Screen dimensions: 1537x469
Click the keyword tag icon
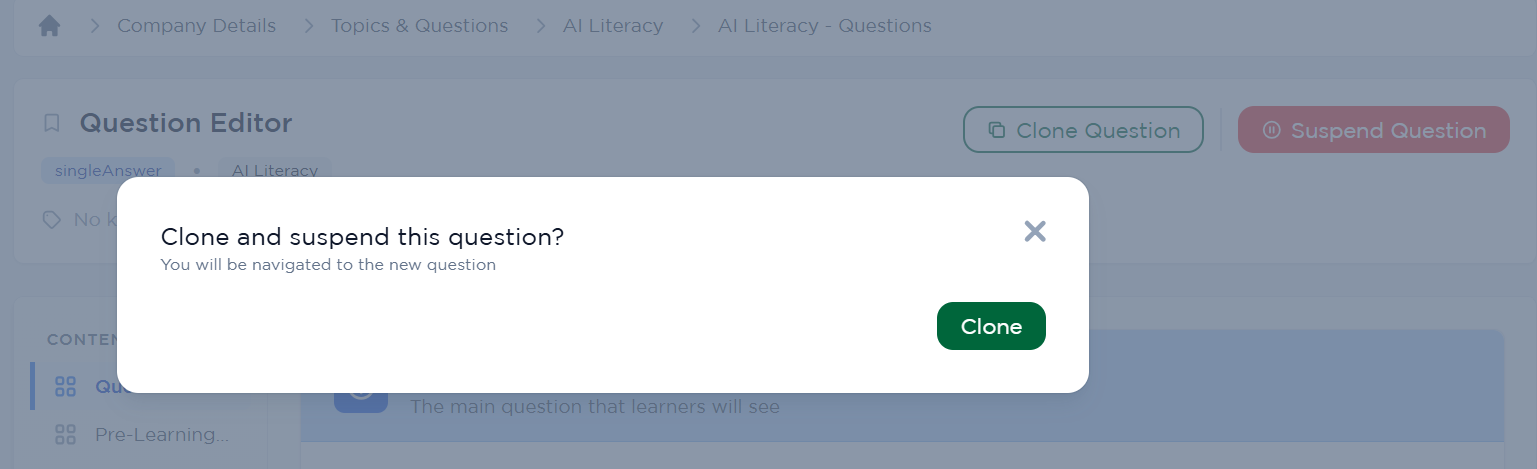(x=52, y=219)
